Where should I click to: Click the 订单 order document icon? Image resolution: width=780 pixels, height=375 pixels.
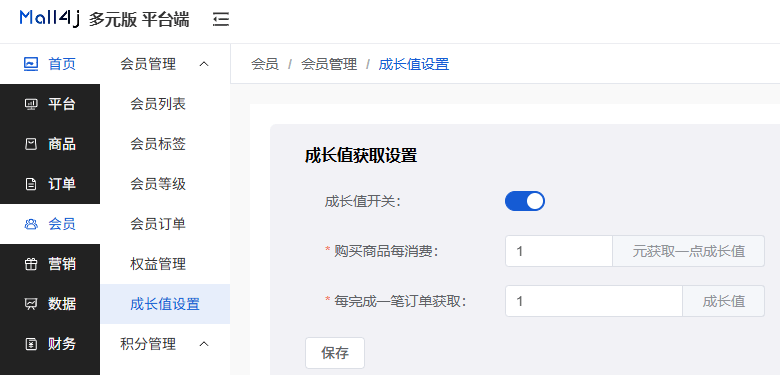pyautogui.click(x=31, y=184)
